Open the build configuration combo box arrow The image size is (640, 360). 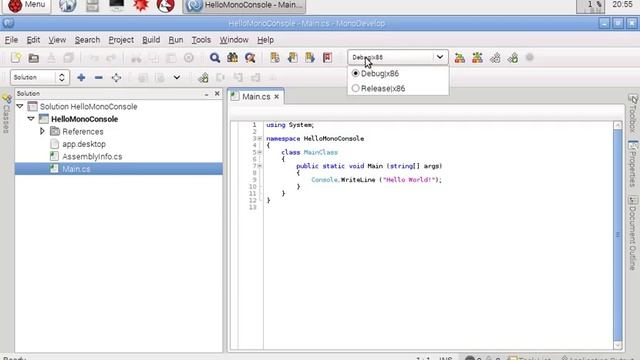click(440, 57)
